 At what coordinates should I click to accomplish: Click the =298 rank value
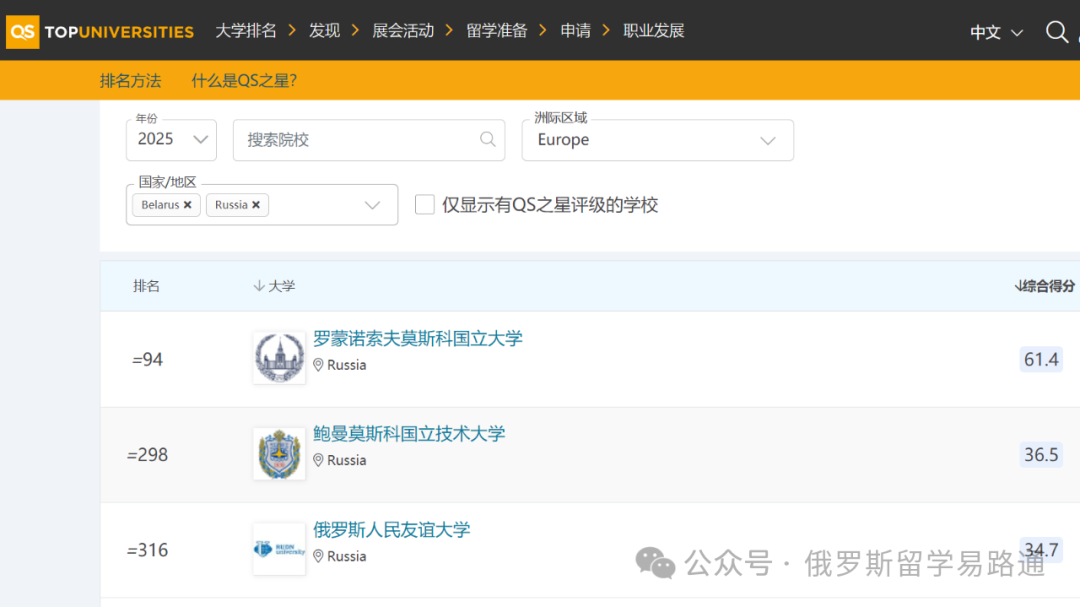147,455
